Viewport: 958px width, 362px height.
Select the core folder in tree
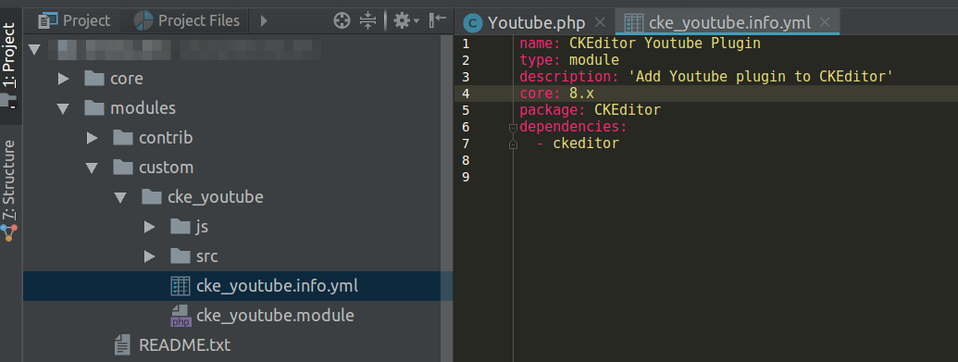pyautogui.click(x=126, y=79)
